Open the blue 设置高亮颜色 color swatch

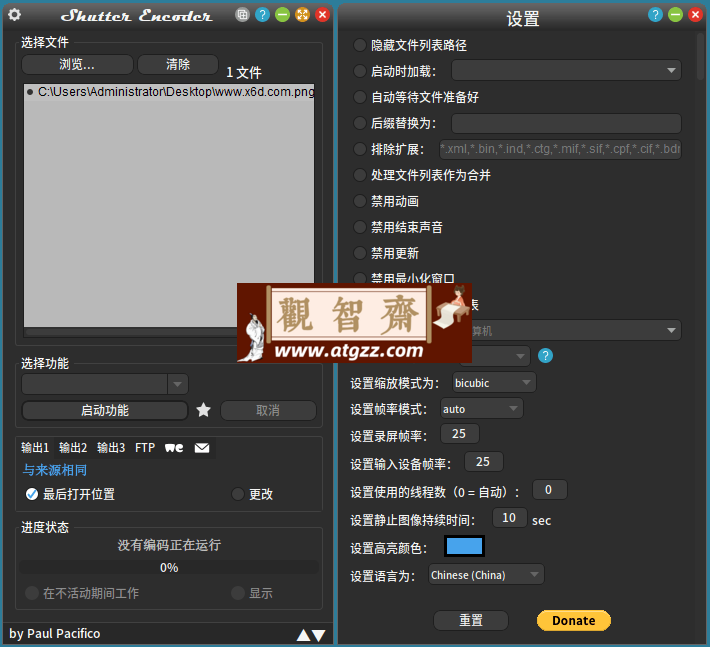pos(464,546)
